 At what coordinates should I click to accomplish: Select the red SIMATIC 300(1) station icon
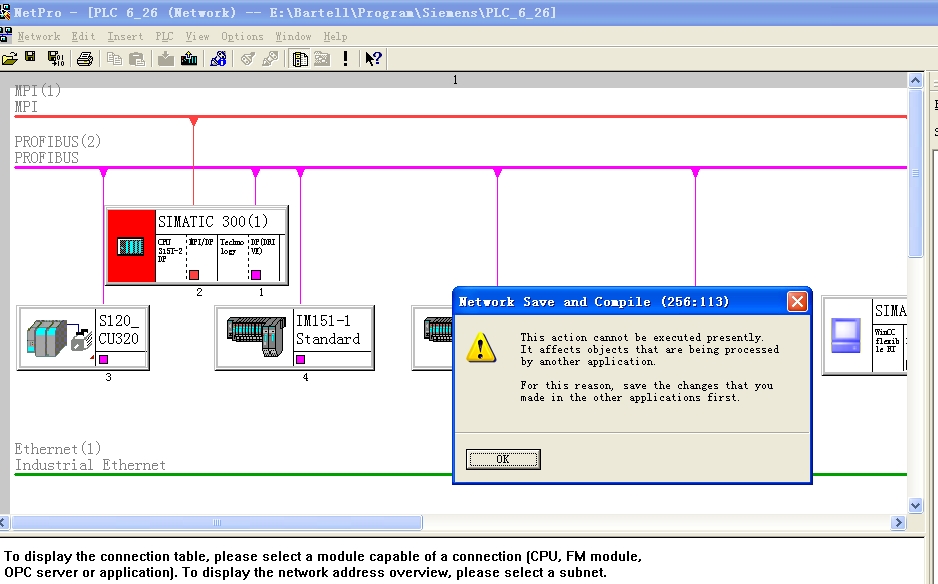(x=131, y=246)
